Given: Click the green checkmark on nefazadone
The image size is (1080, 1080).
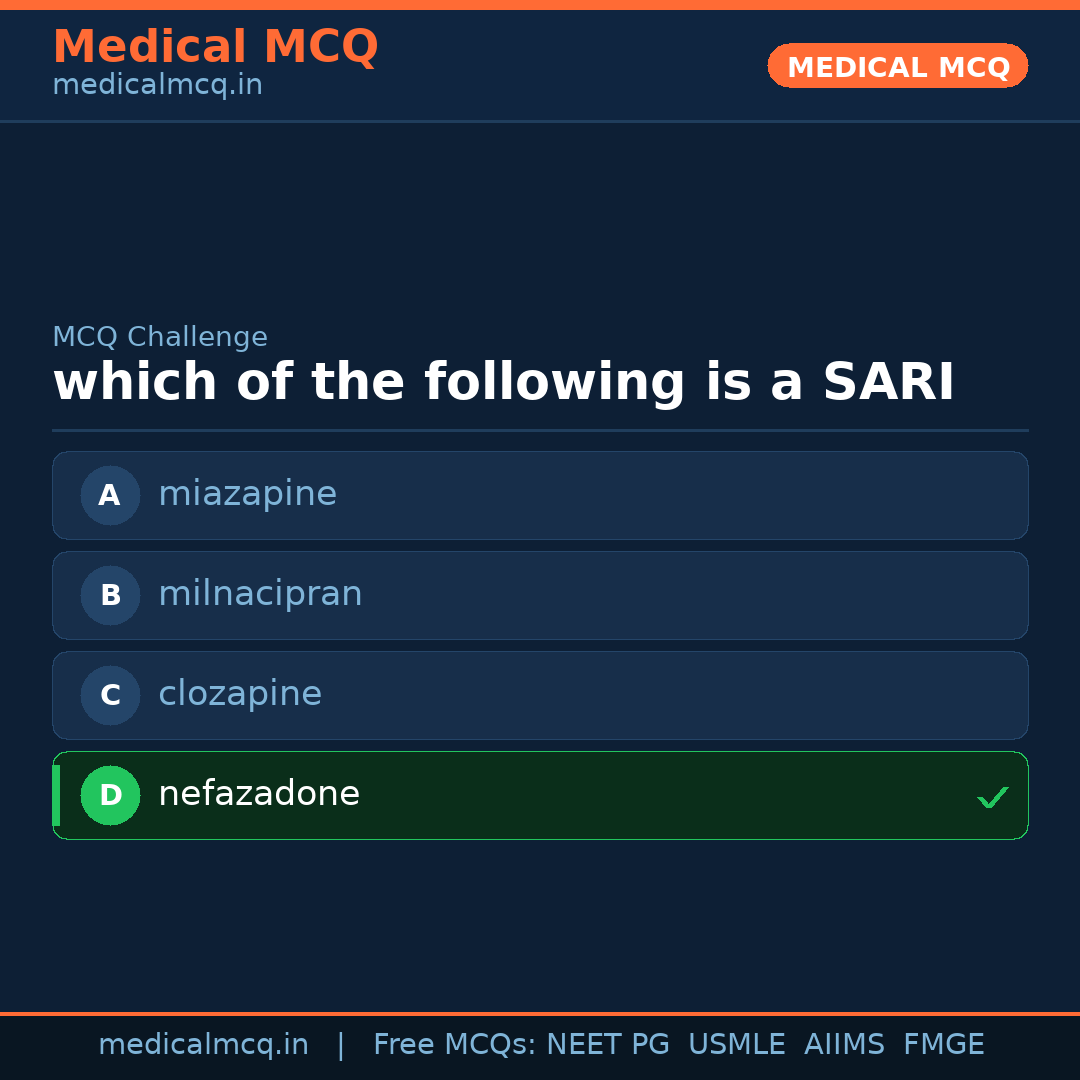Looking at the screenshot, I should pos(992,797).
